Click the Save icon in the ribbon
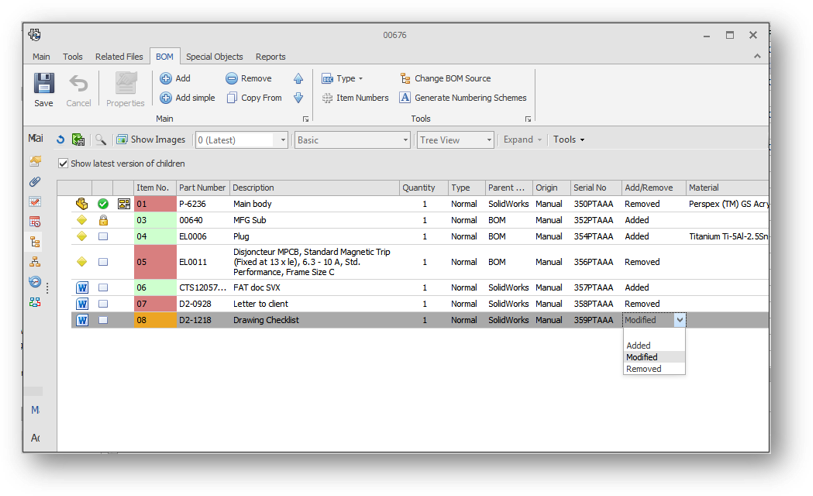 coord(44,83)
